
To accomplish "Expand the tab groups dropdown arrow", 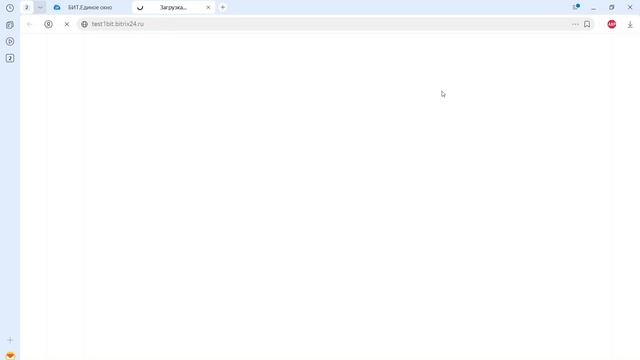I will (40, 7).
